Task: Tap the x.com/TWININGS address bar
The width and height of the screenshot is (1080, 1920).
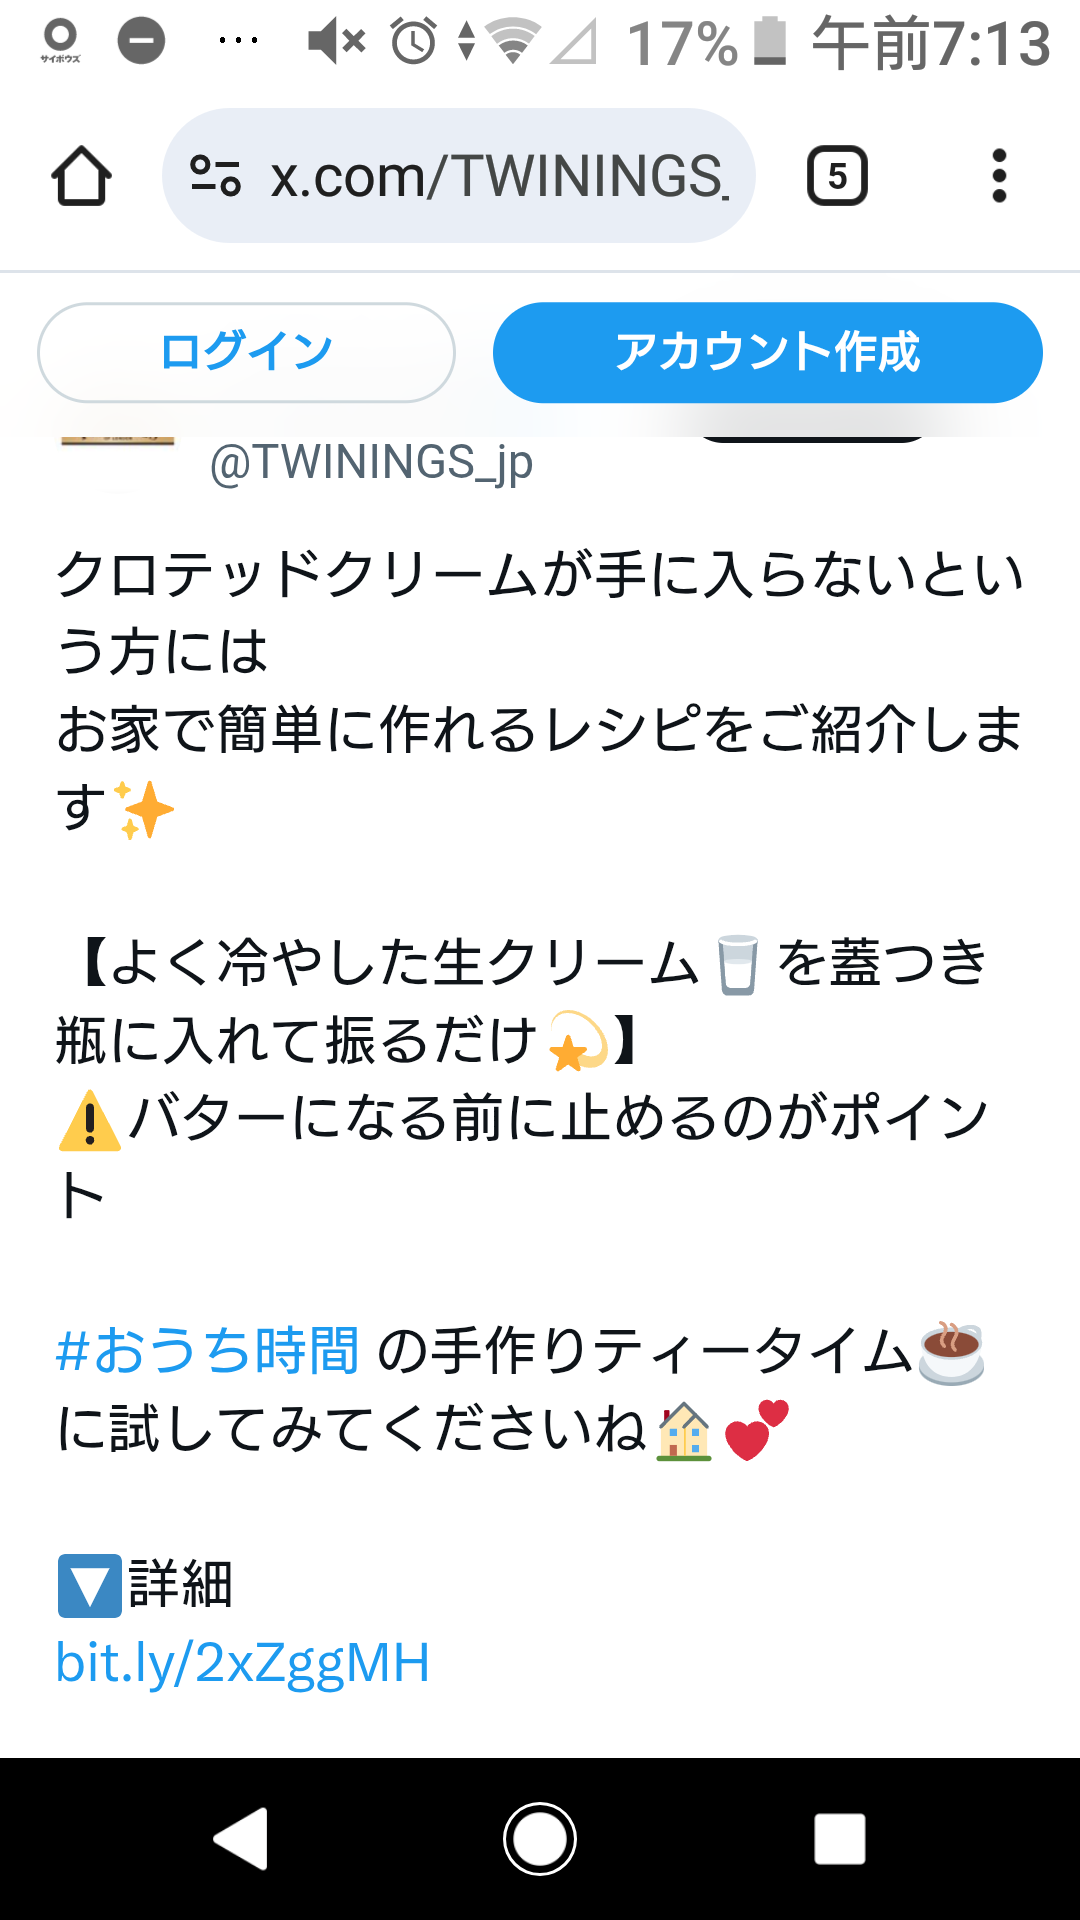Action: pos(459,176)
